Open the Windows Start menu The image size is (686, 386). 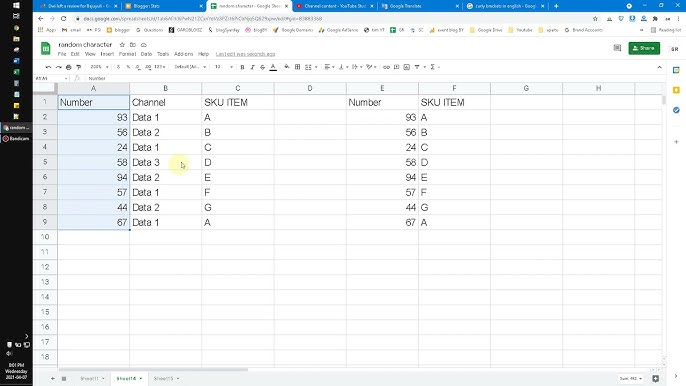pyautogui.click(x=16, y=5)
